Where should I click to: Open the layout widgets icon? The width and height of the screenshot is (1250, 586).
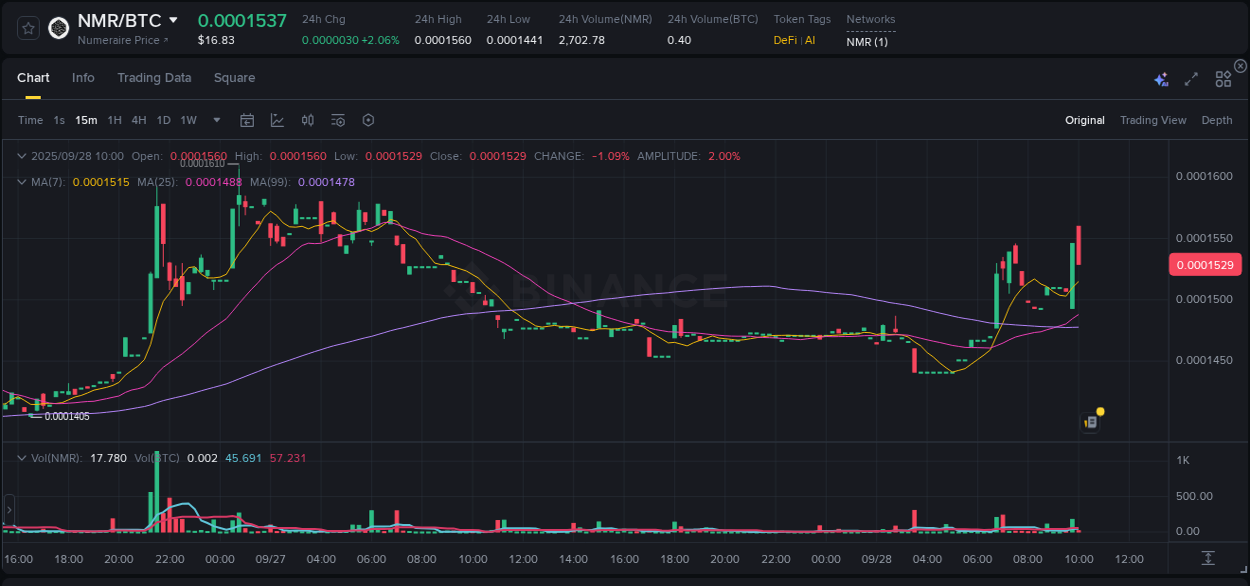1222,77
